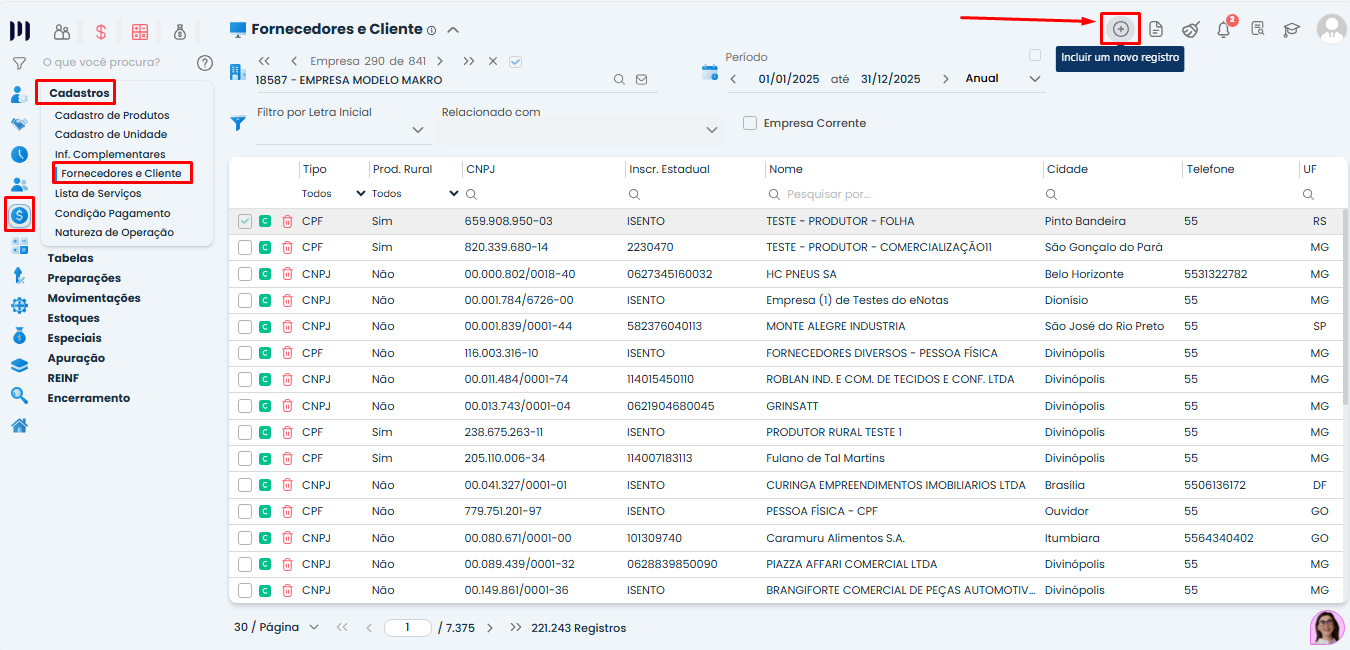Open the notifications bell icon
Image resolution: width=1350 pixels, height=650 pixels.
click(1223, 29)
